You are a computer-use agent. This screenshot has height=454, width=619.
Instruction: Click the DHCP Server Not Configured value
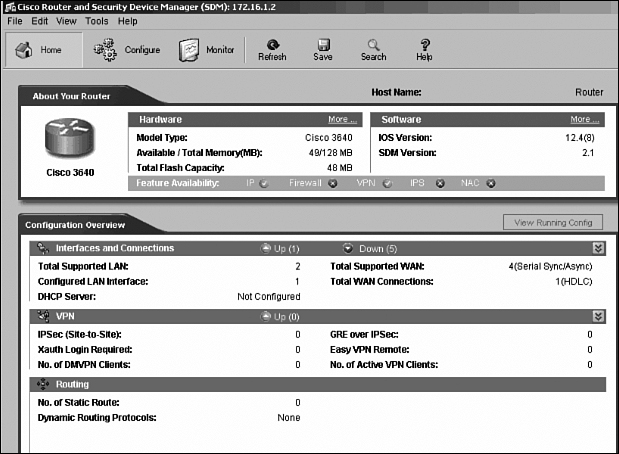pyautogui.click(x=269, y=296)
